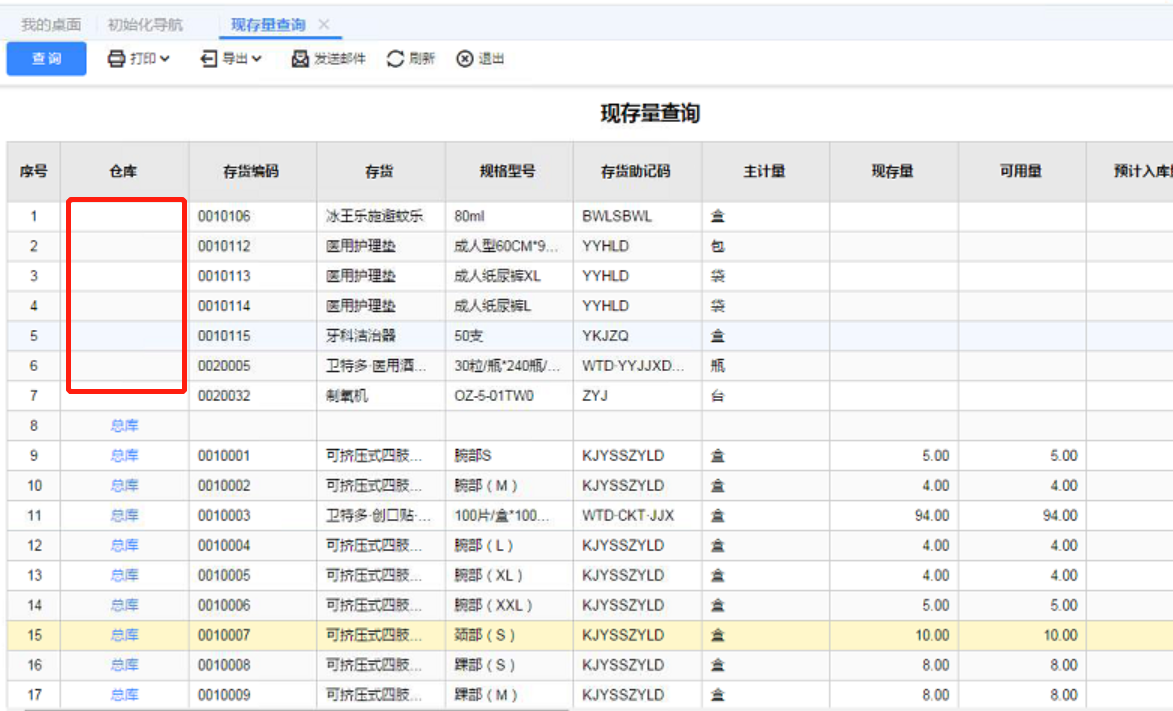Select inventory code 0020032
1173x711 pixels.
tap(224, 396)
